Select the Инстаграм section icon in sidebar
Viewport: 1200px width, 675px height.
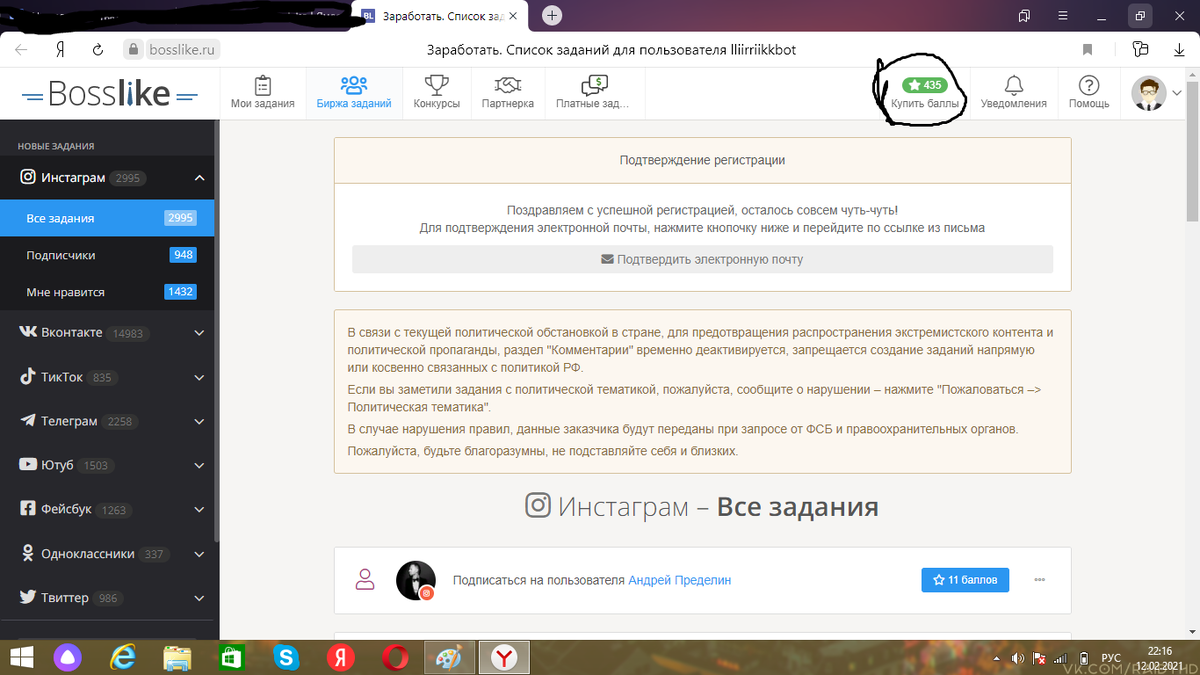pos(28,177)
